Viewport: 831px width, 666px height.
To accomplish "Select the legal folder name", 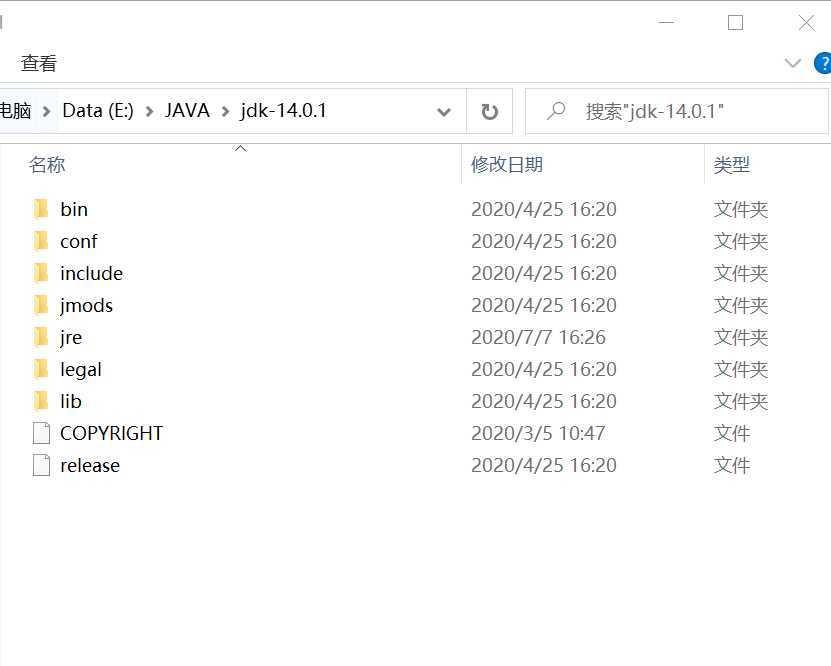I will tap(81, 369).
